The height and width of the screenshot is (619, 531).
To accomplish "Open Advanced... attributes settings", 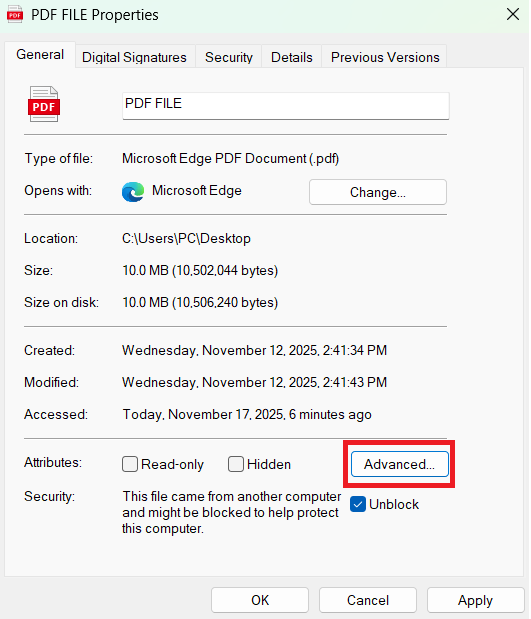I will pyautogui.click(x=400, y=464).
